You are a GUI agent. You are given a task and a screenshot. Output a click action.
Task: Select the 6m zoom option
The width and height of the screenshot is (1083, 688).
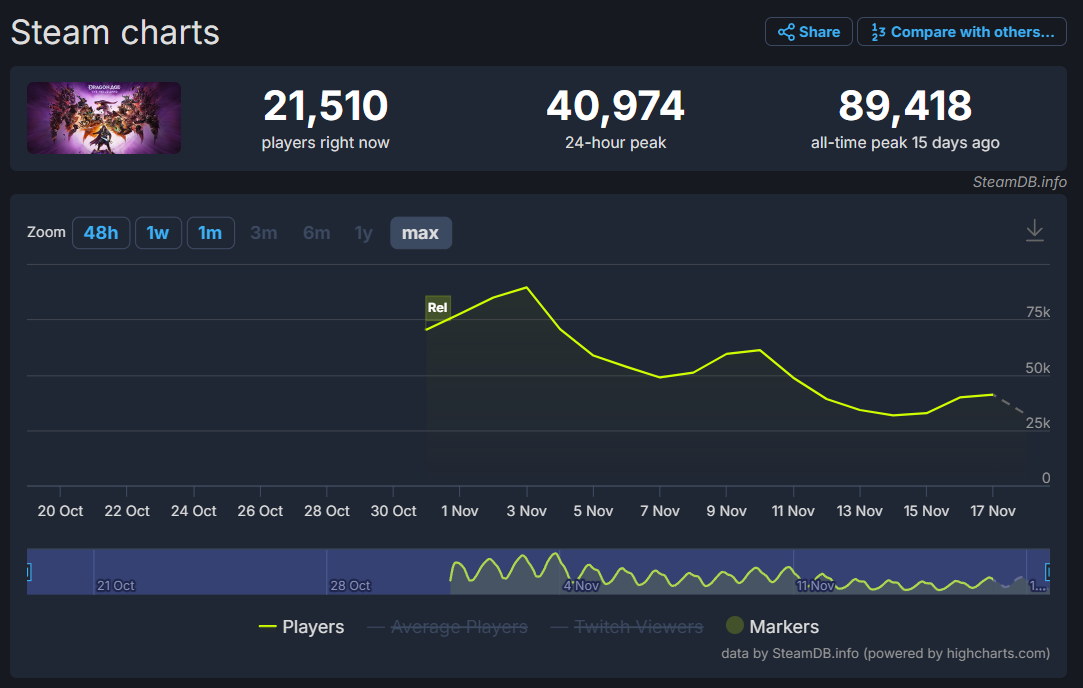pos(316,233)
